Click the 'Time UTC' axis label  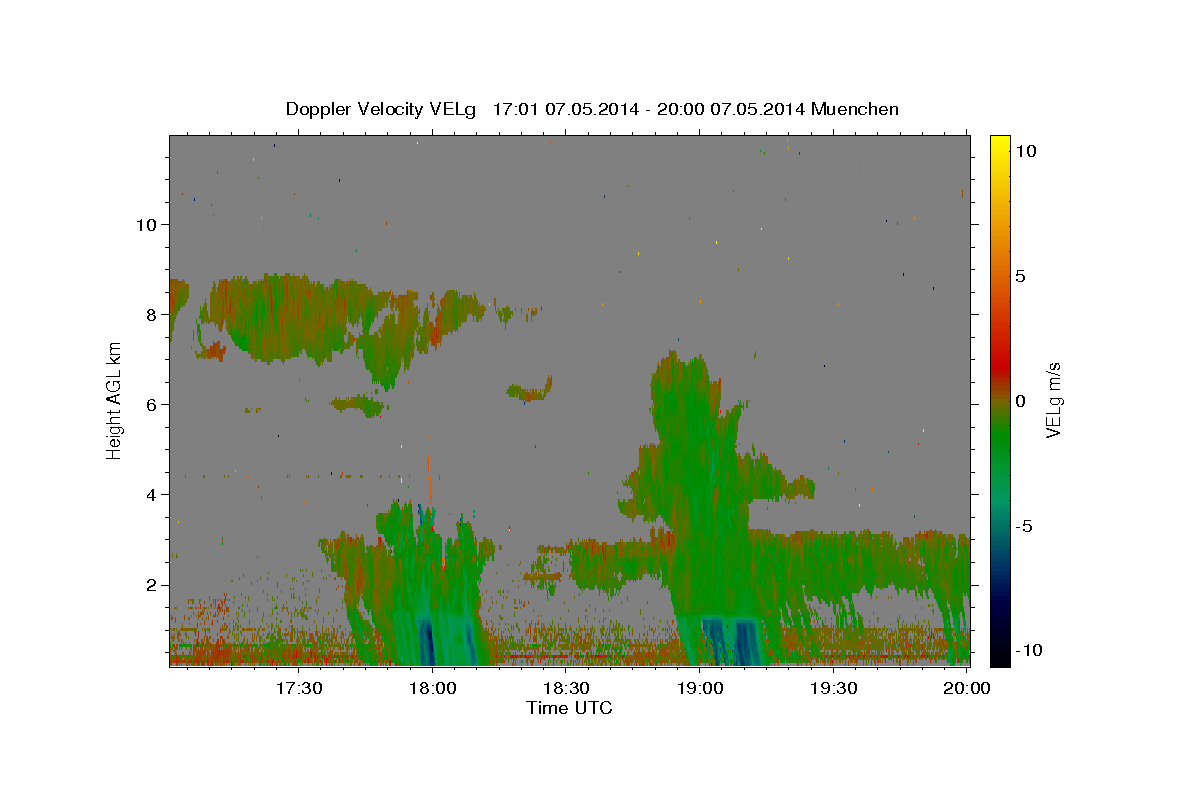pos(569,708)
